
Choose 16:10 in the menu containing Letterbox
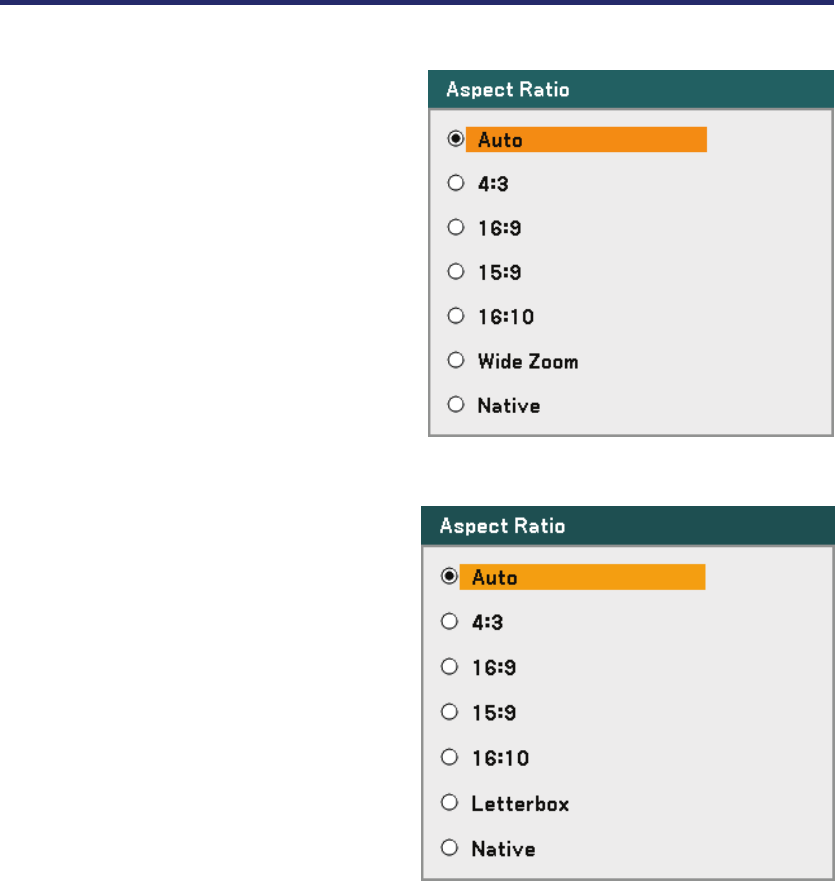tap(450, 757)
